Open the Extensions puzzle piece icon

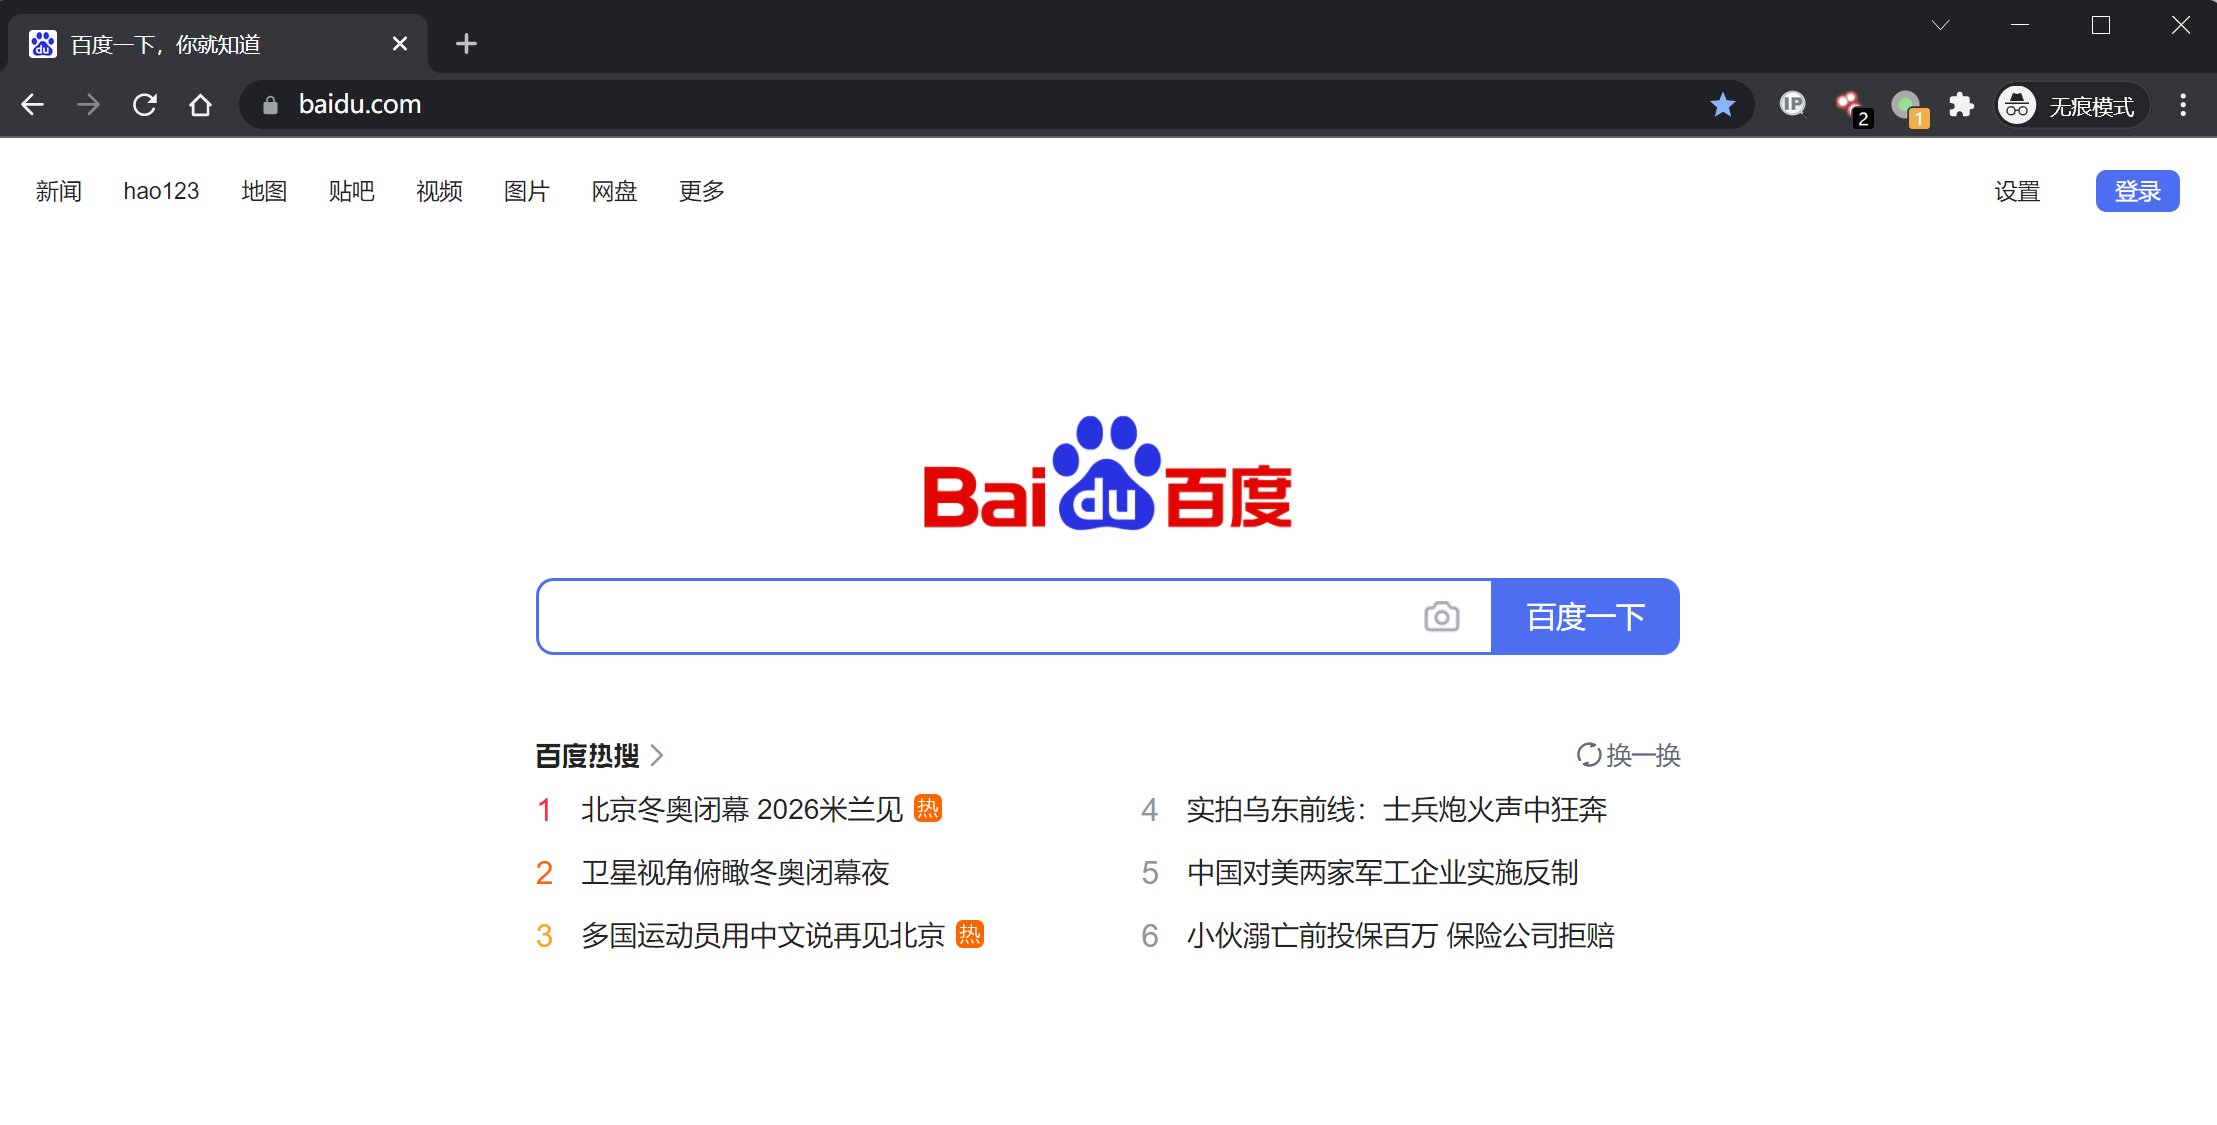(1961, 105)
